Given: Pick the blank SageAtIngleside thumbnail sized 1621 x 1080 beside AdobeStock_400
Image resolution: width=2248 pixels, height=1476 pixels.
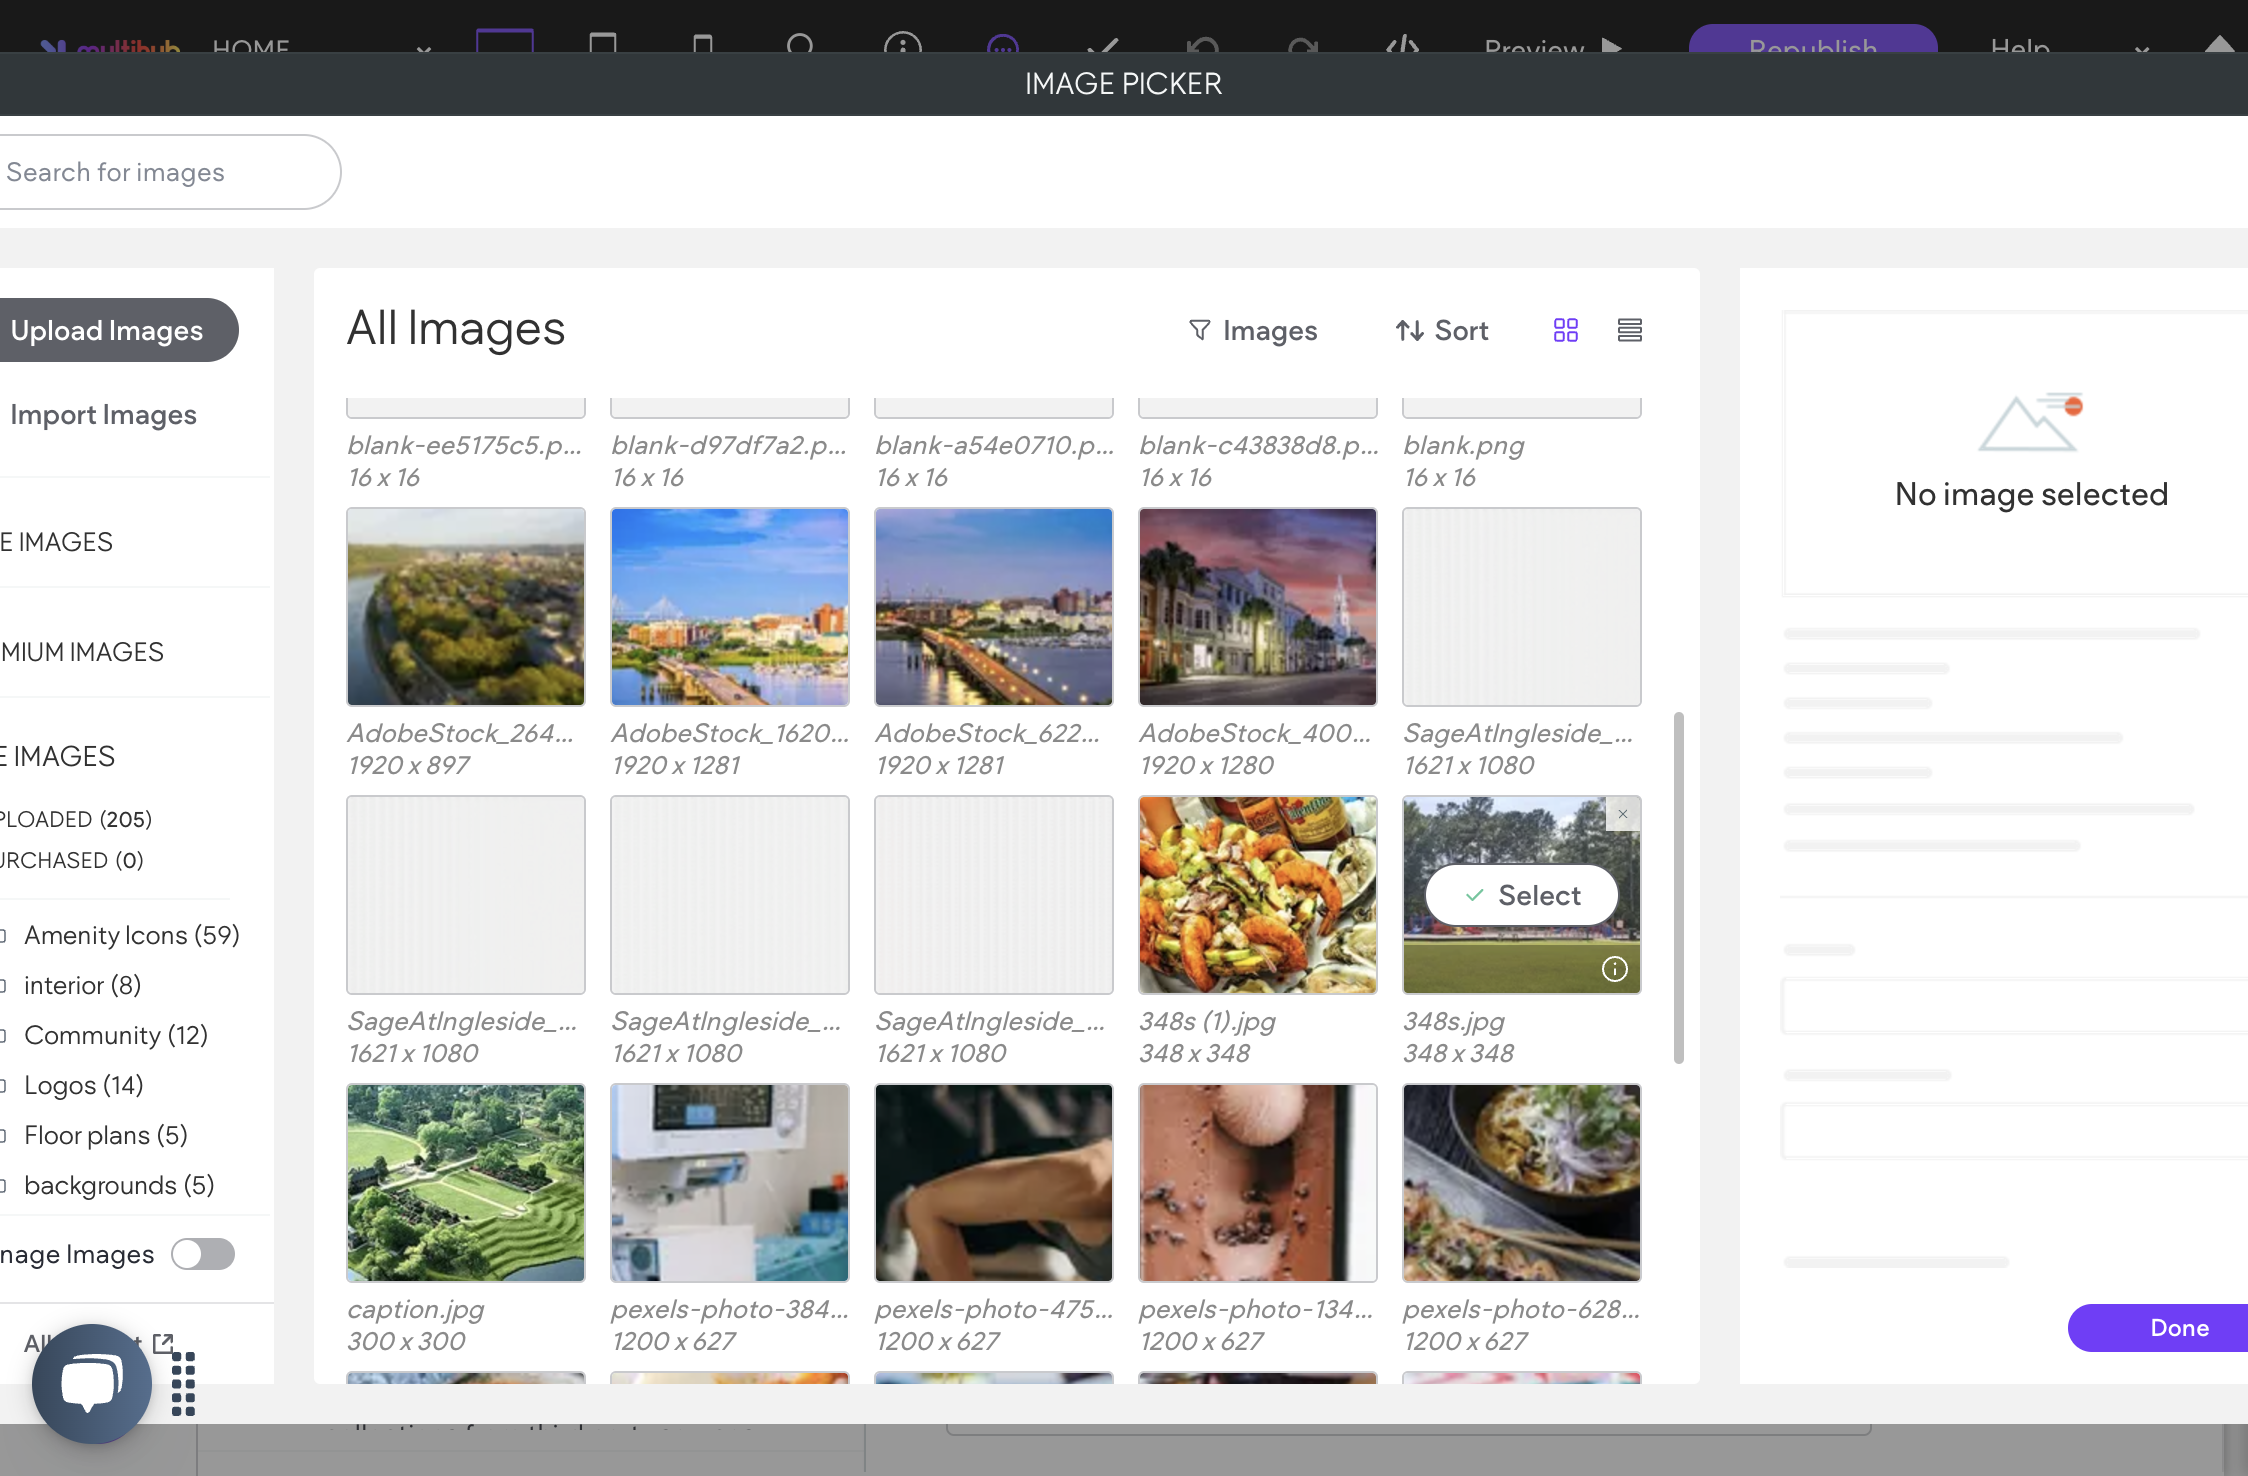Looking at the screenshot, I should tap(1522, 607).
